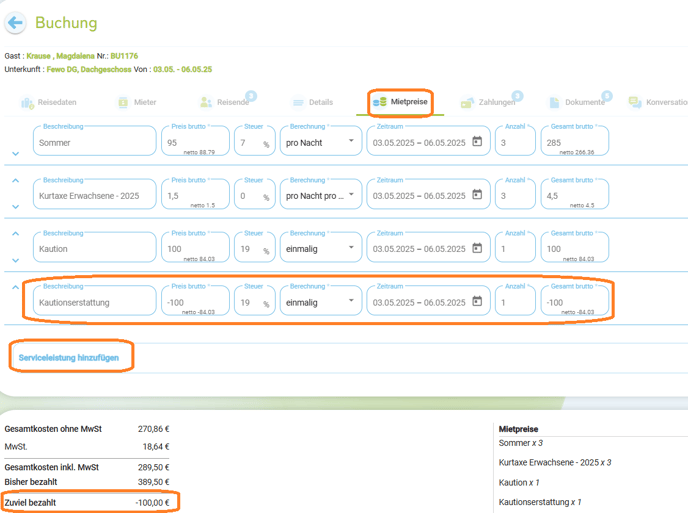Select Bisher bezahlt value 389,50 €
Viewport: 688px width, 513px height.
(154, 482)
